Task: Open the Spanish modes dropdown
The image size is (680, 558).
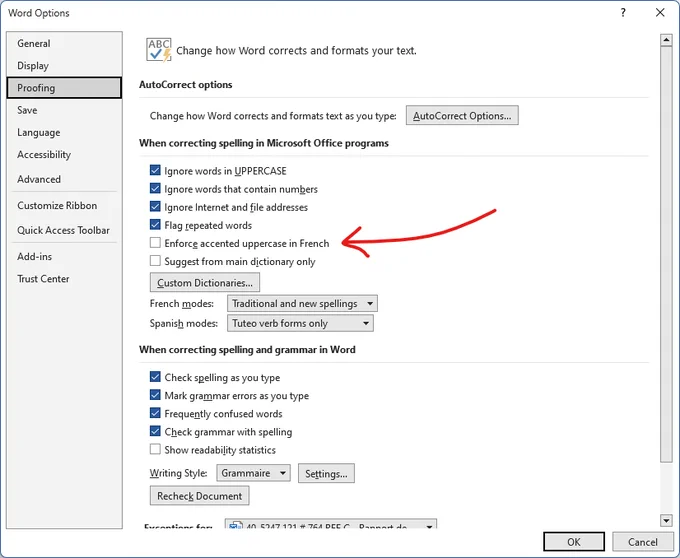Action: tap(300, 323)
